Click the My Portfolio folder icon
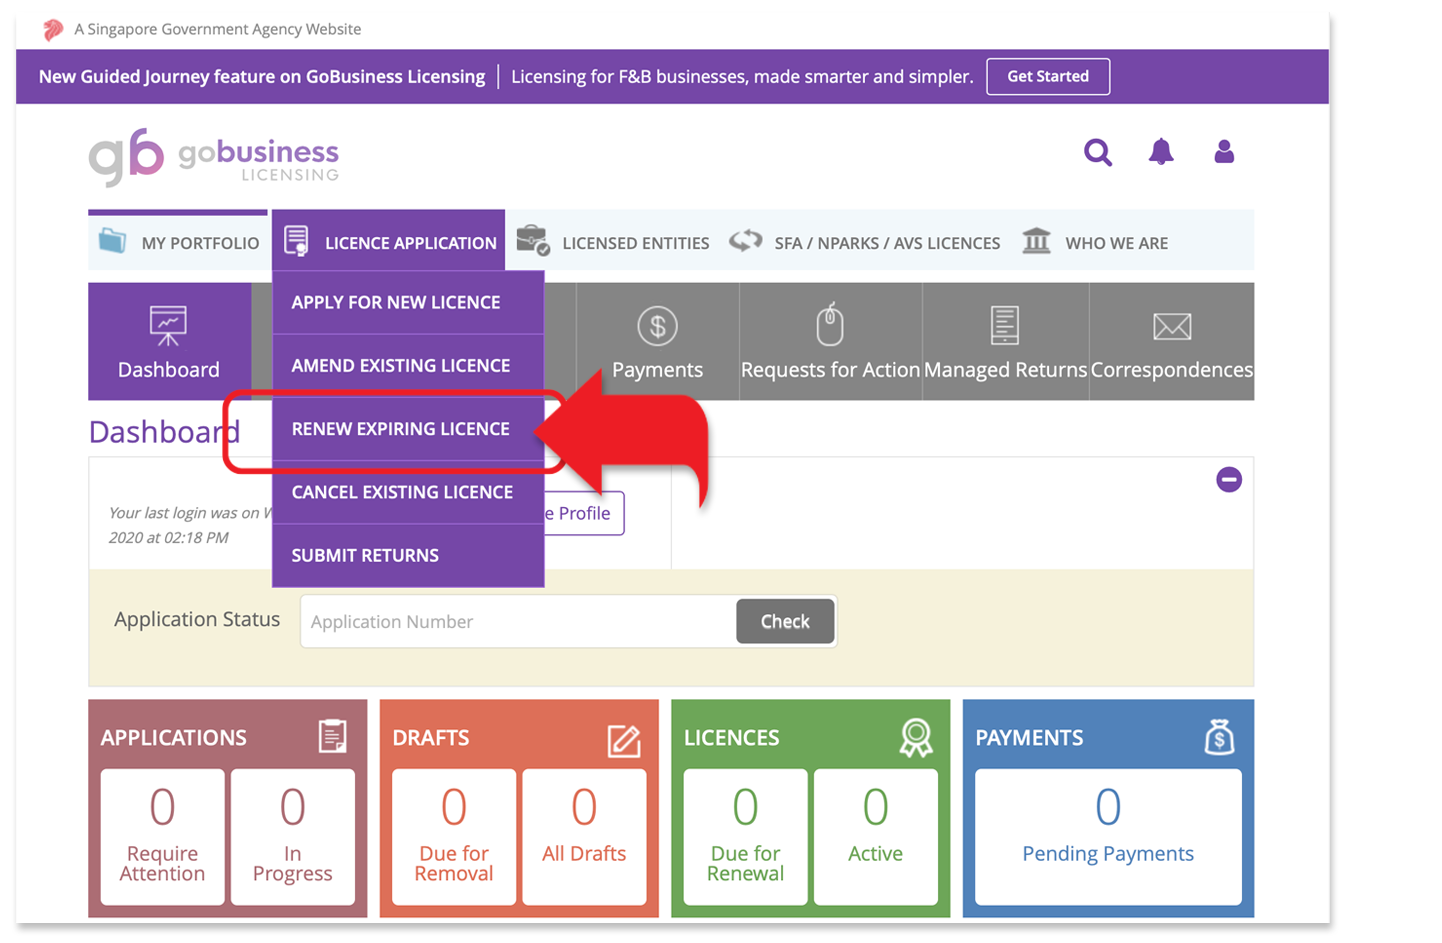The height and width of the screenshot is (943, 1442). tap(113, 241)
